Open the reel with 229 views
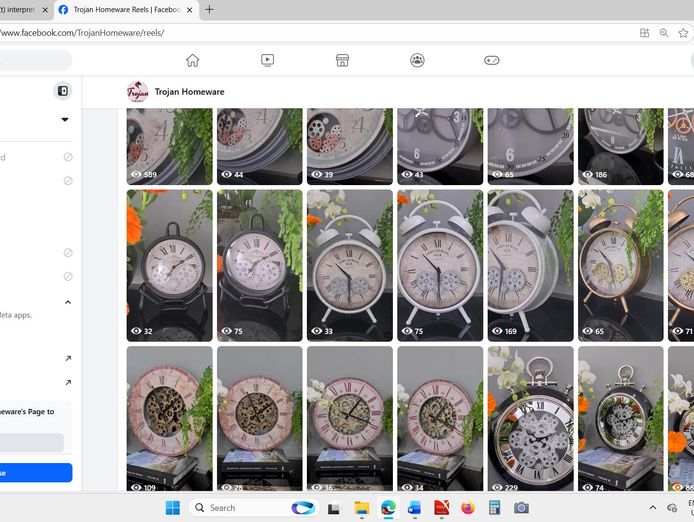Image resolution: width=694 pixels, height=522 pixels. point(530,418)
